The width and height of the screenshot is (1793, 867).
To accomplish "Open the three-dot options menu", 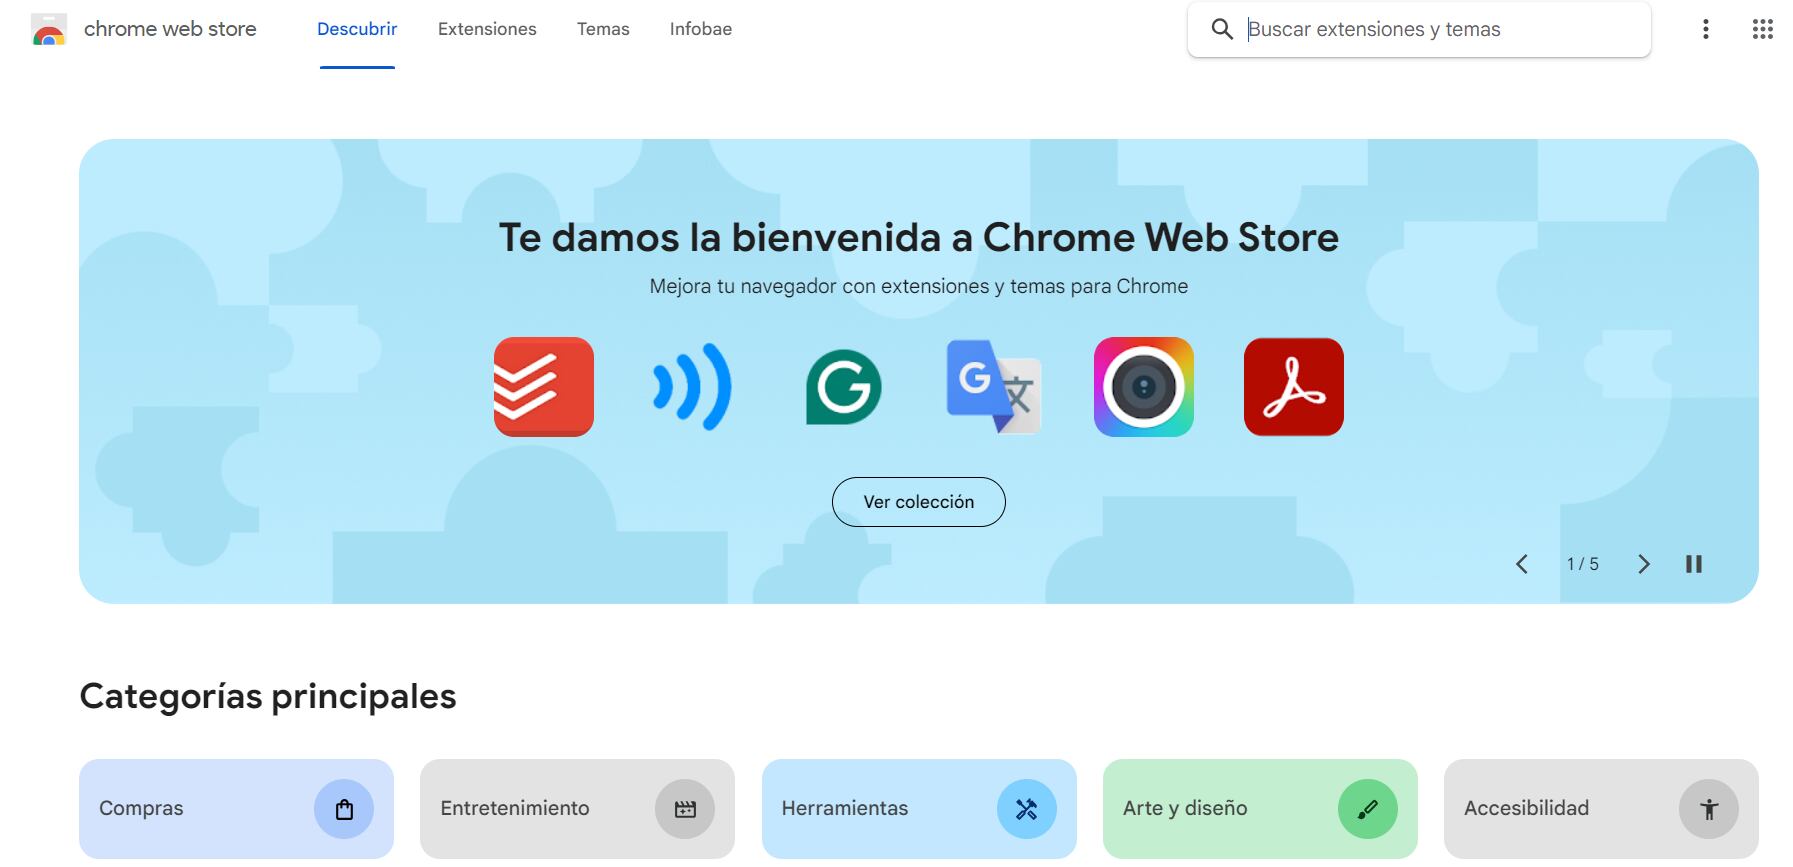I will click(x=1705, y=30).
